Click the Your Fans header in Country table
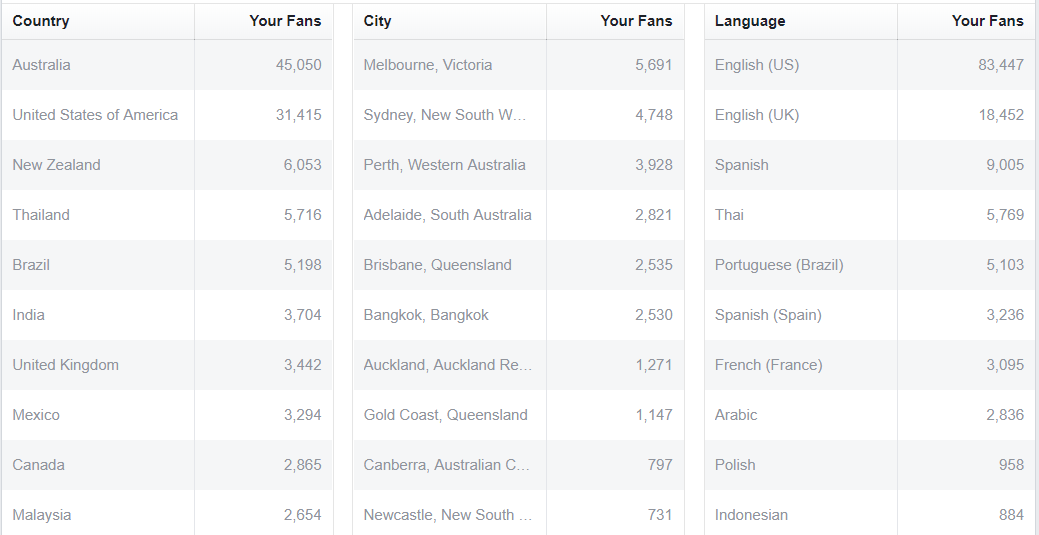 click(285, 21)
